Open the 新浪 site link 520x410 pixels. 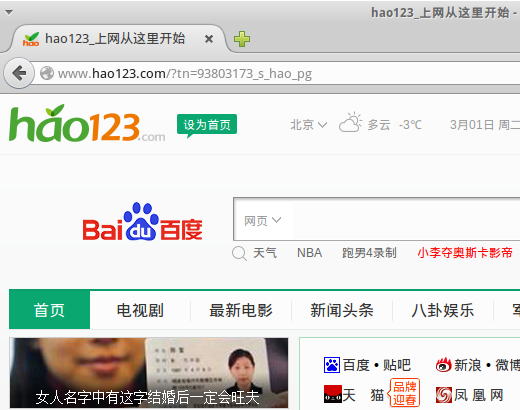tap(468, 365)
